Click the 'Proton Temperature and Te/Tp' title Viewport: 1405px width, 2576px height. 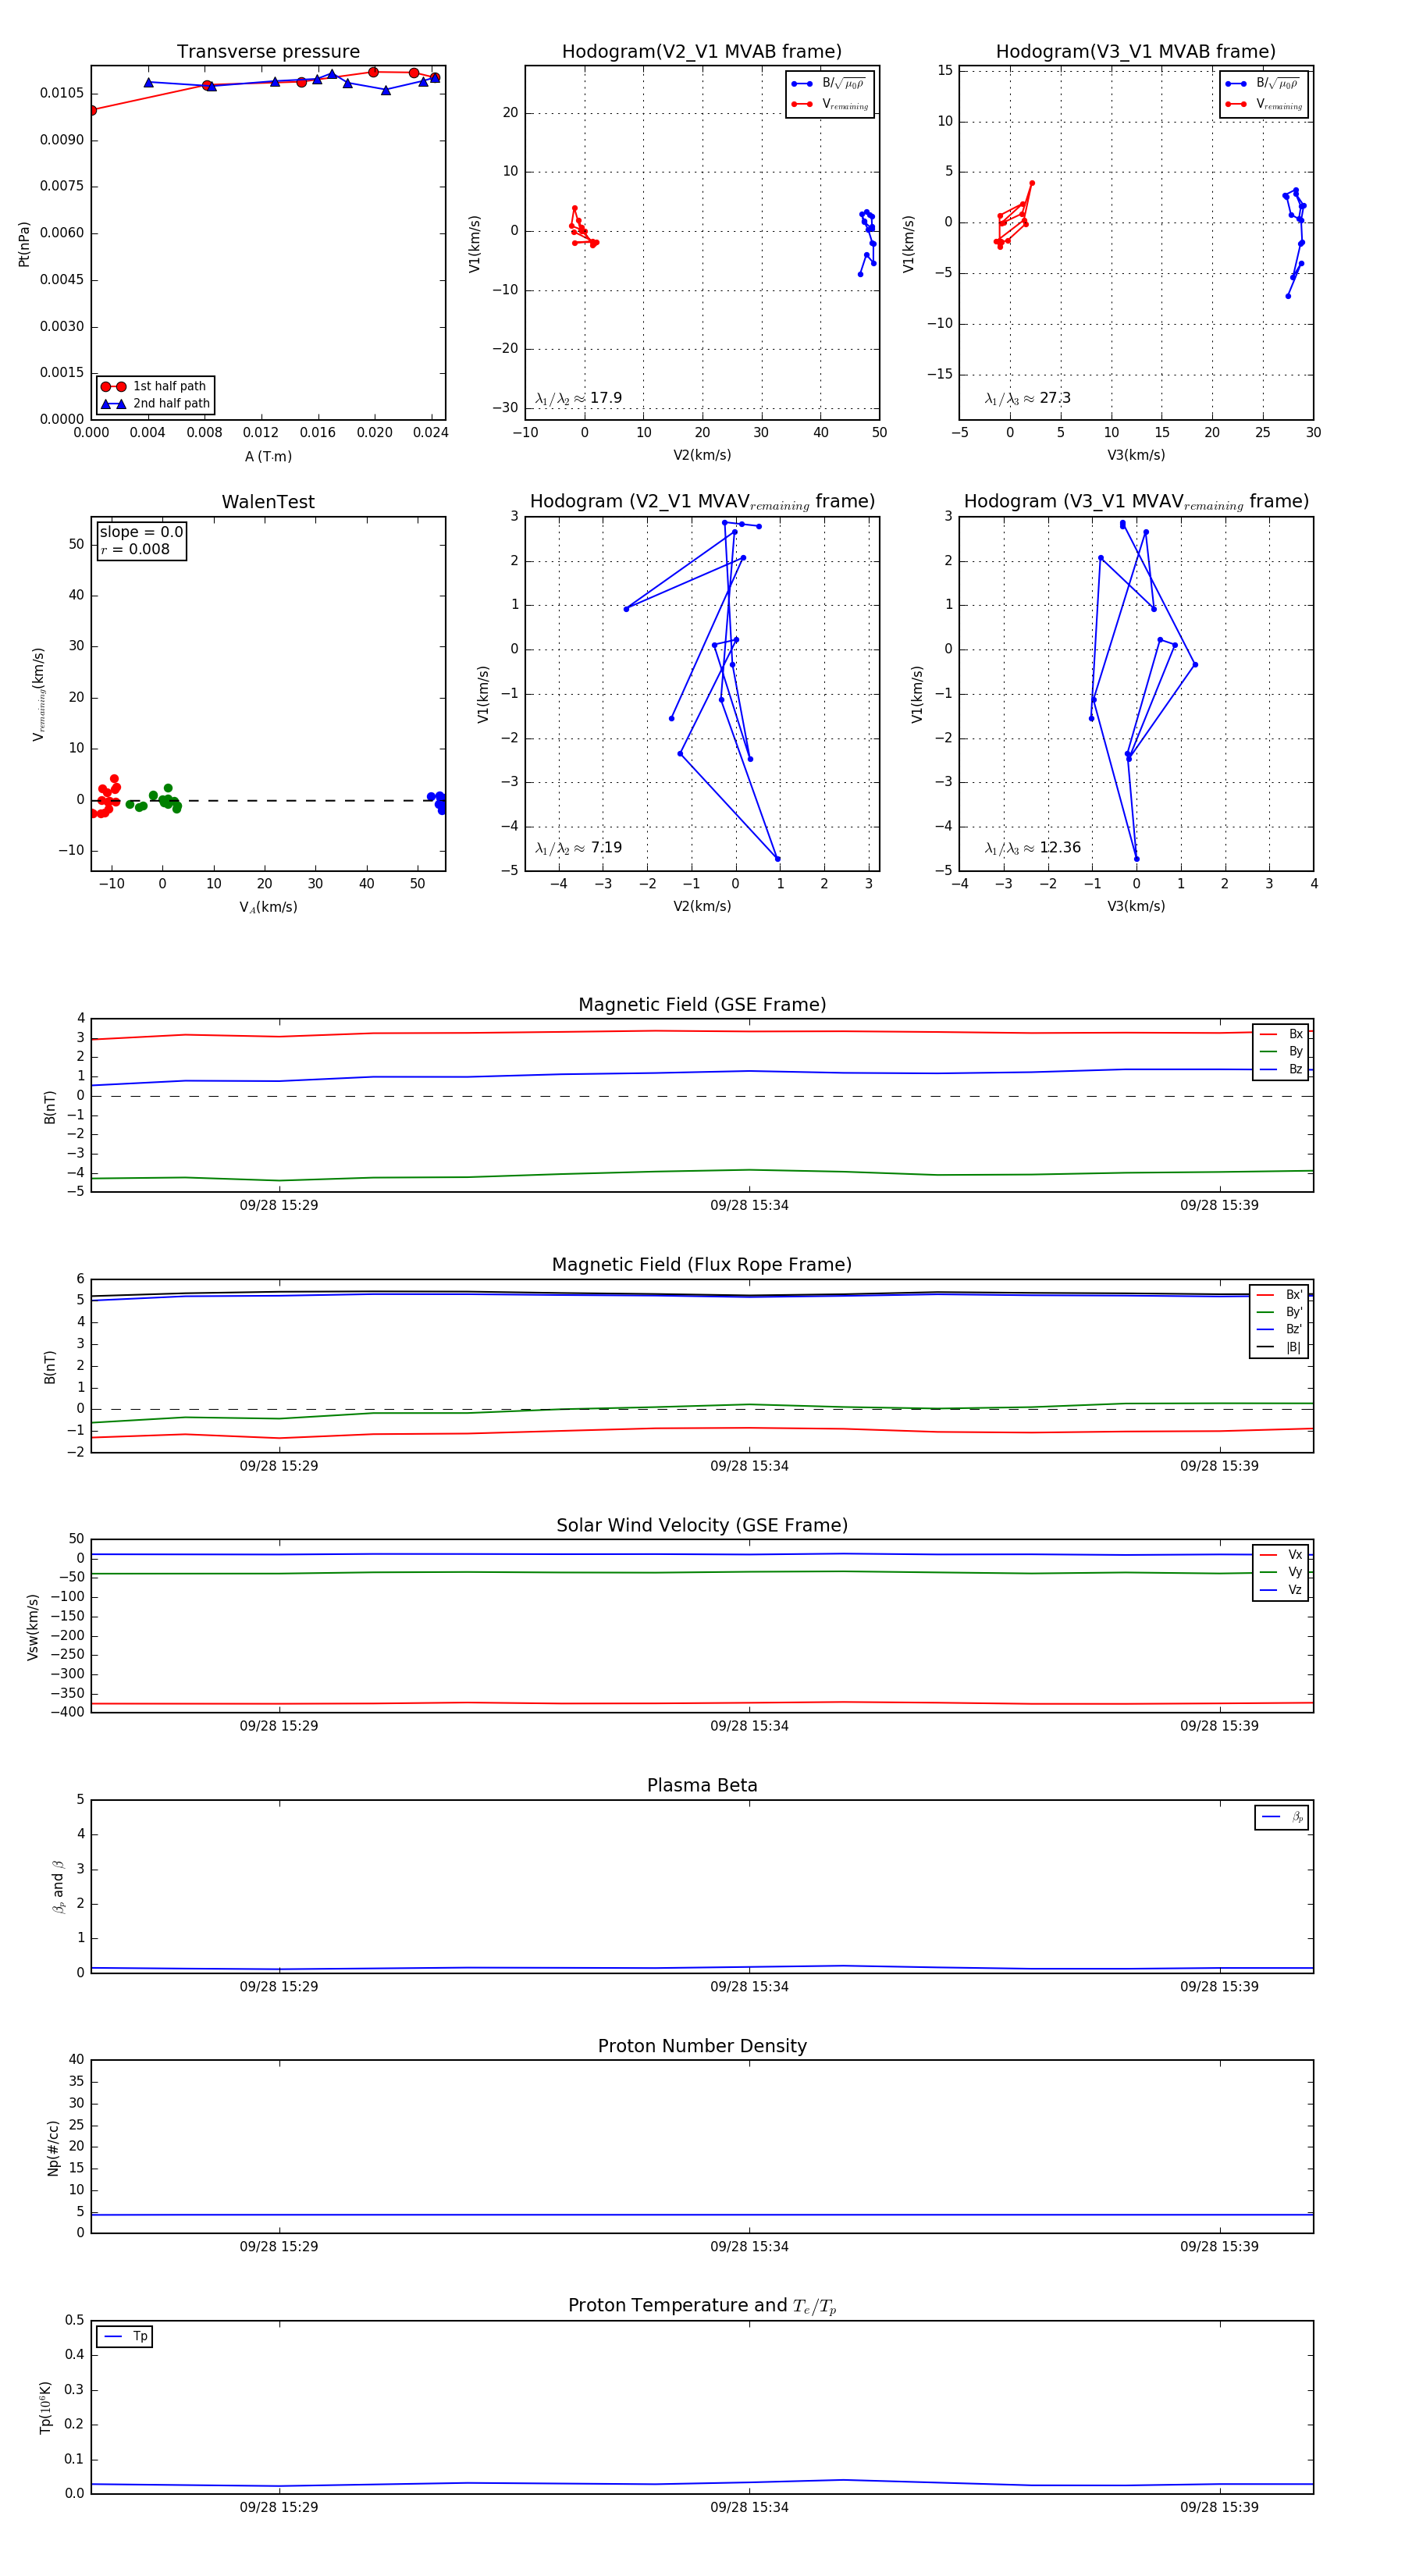[x=702, y=2306]
